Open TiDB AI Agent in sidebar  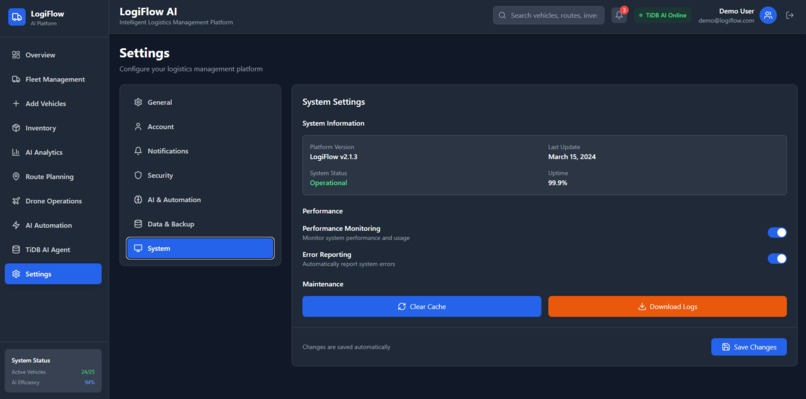click(53, 249)
